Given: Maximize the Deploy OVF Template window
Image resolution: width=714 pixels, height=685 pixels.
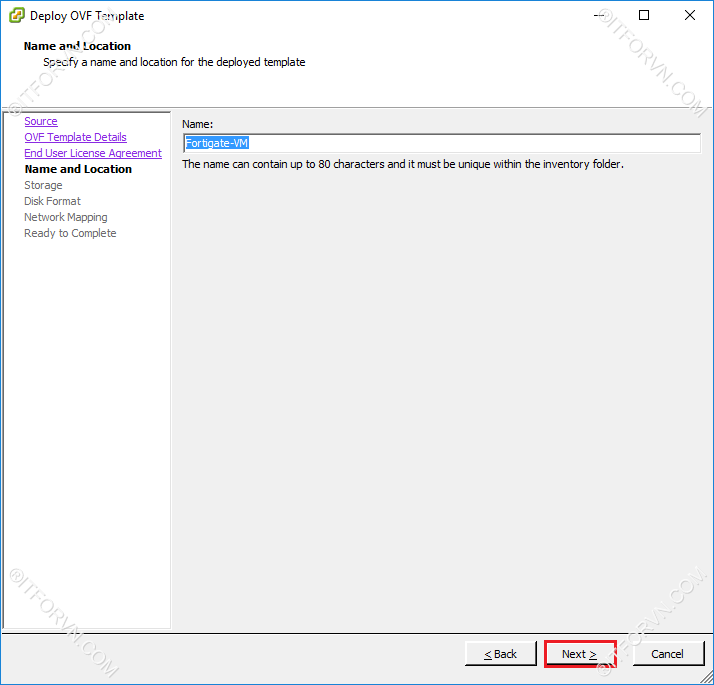Looking at the screenshot, I should click(643, 15).
